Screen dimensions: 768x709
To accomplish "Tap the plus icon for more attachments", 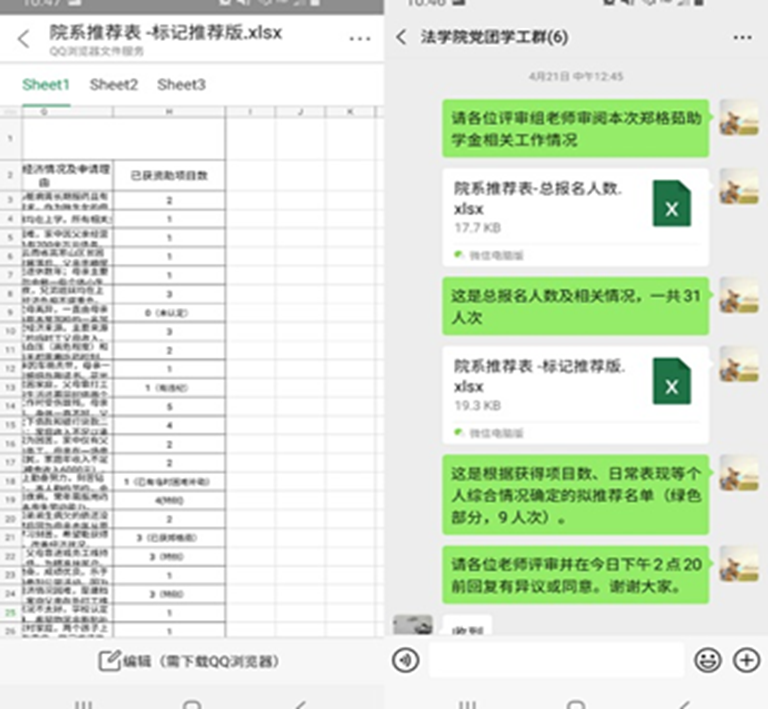I will 746,660.
